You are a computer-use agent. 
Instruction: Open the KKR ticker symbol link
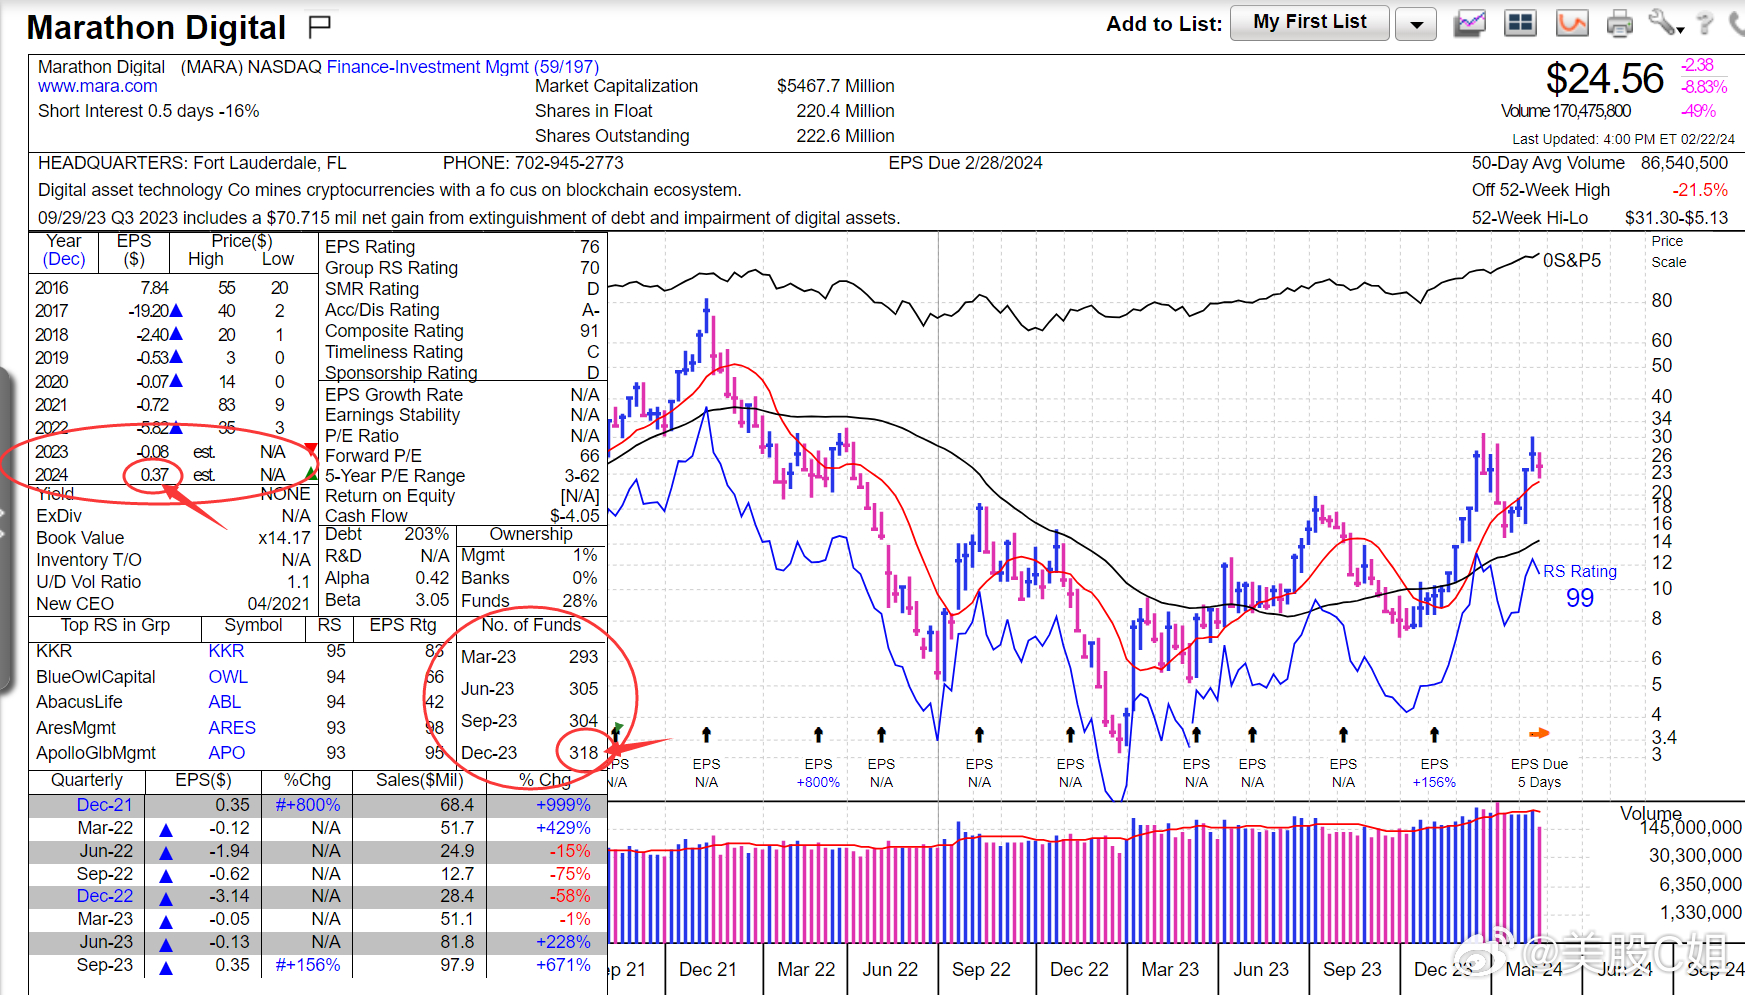pos(226,651)
